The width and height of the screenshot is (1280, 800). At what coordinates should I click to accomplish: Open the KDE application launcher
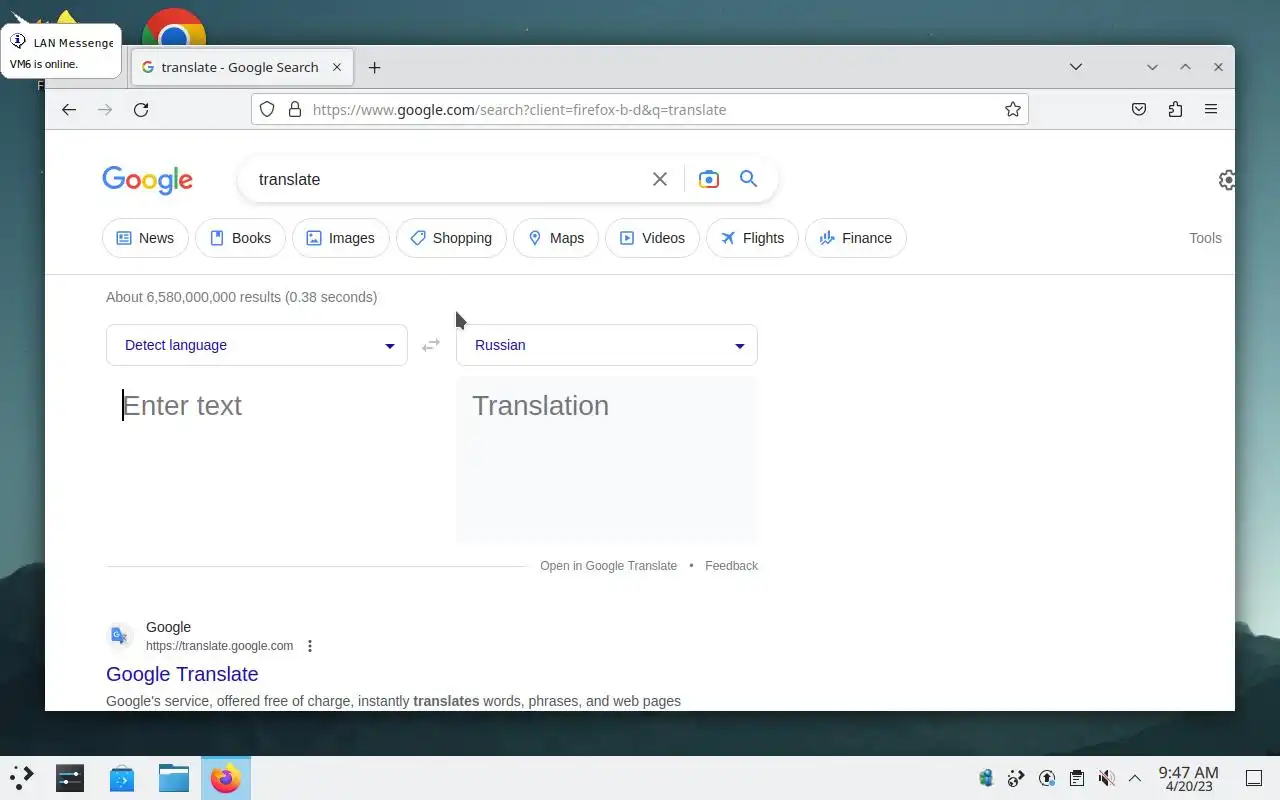point(22,778)
